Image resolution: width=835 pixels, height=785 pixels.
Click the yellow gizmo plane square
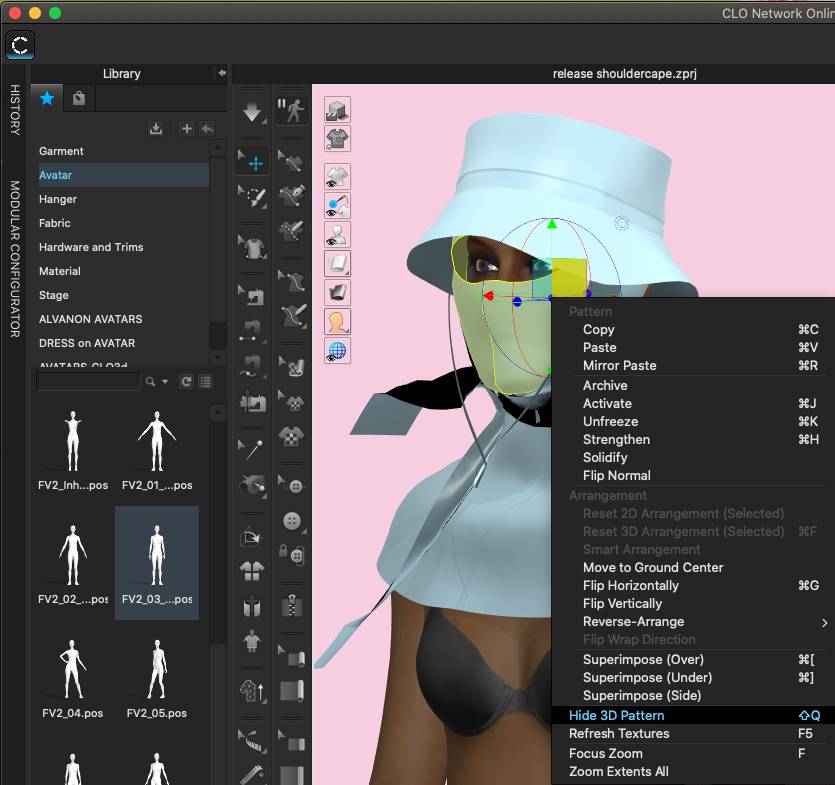click(x=569, y=277)
